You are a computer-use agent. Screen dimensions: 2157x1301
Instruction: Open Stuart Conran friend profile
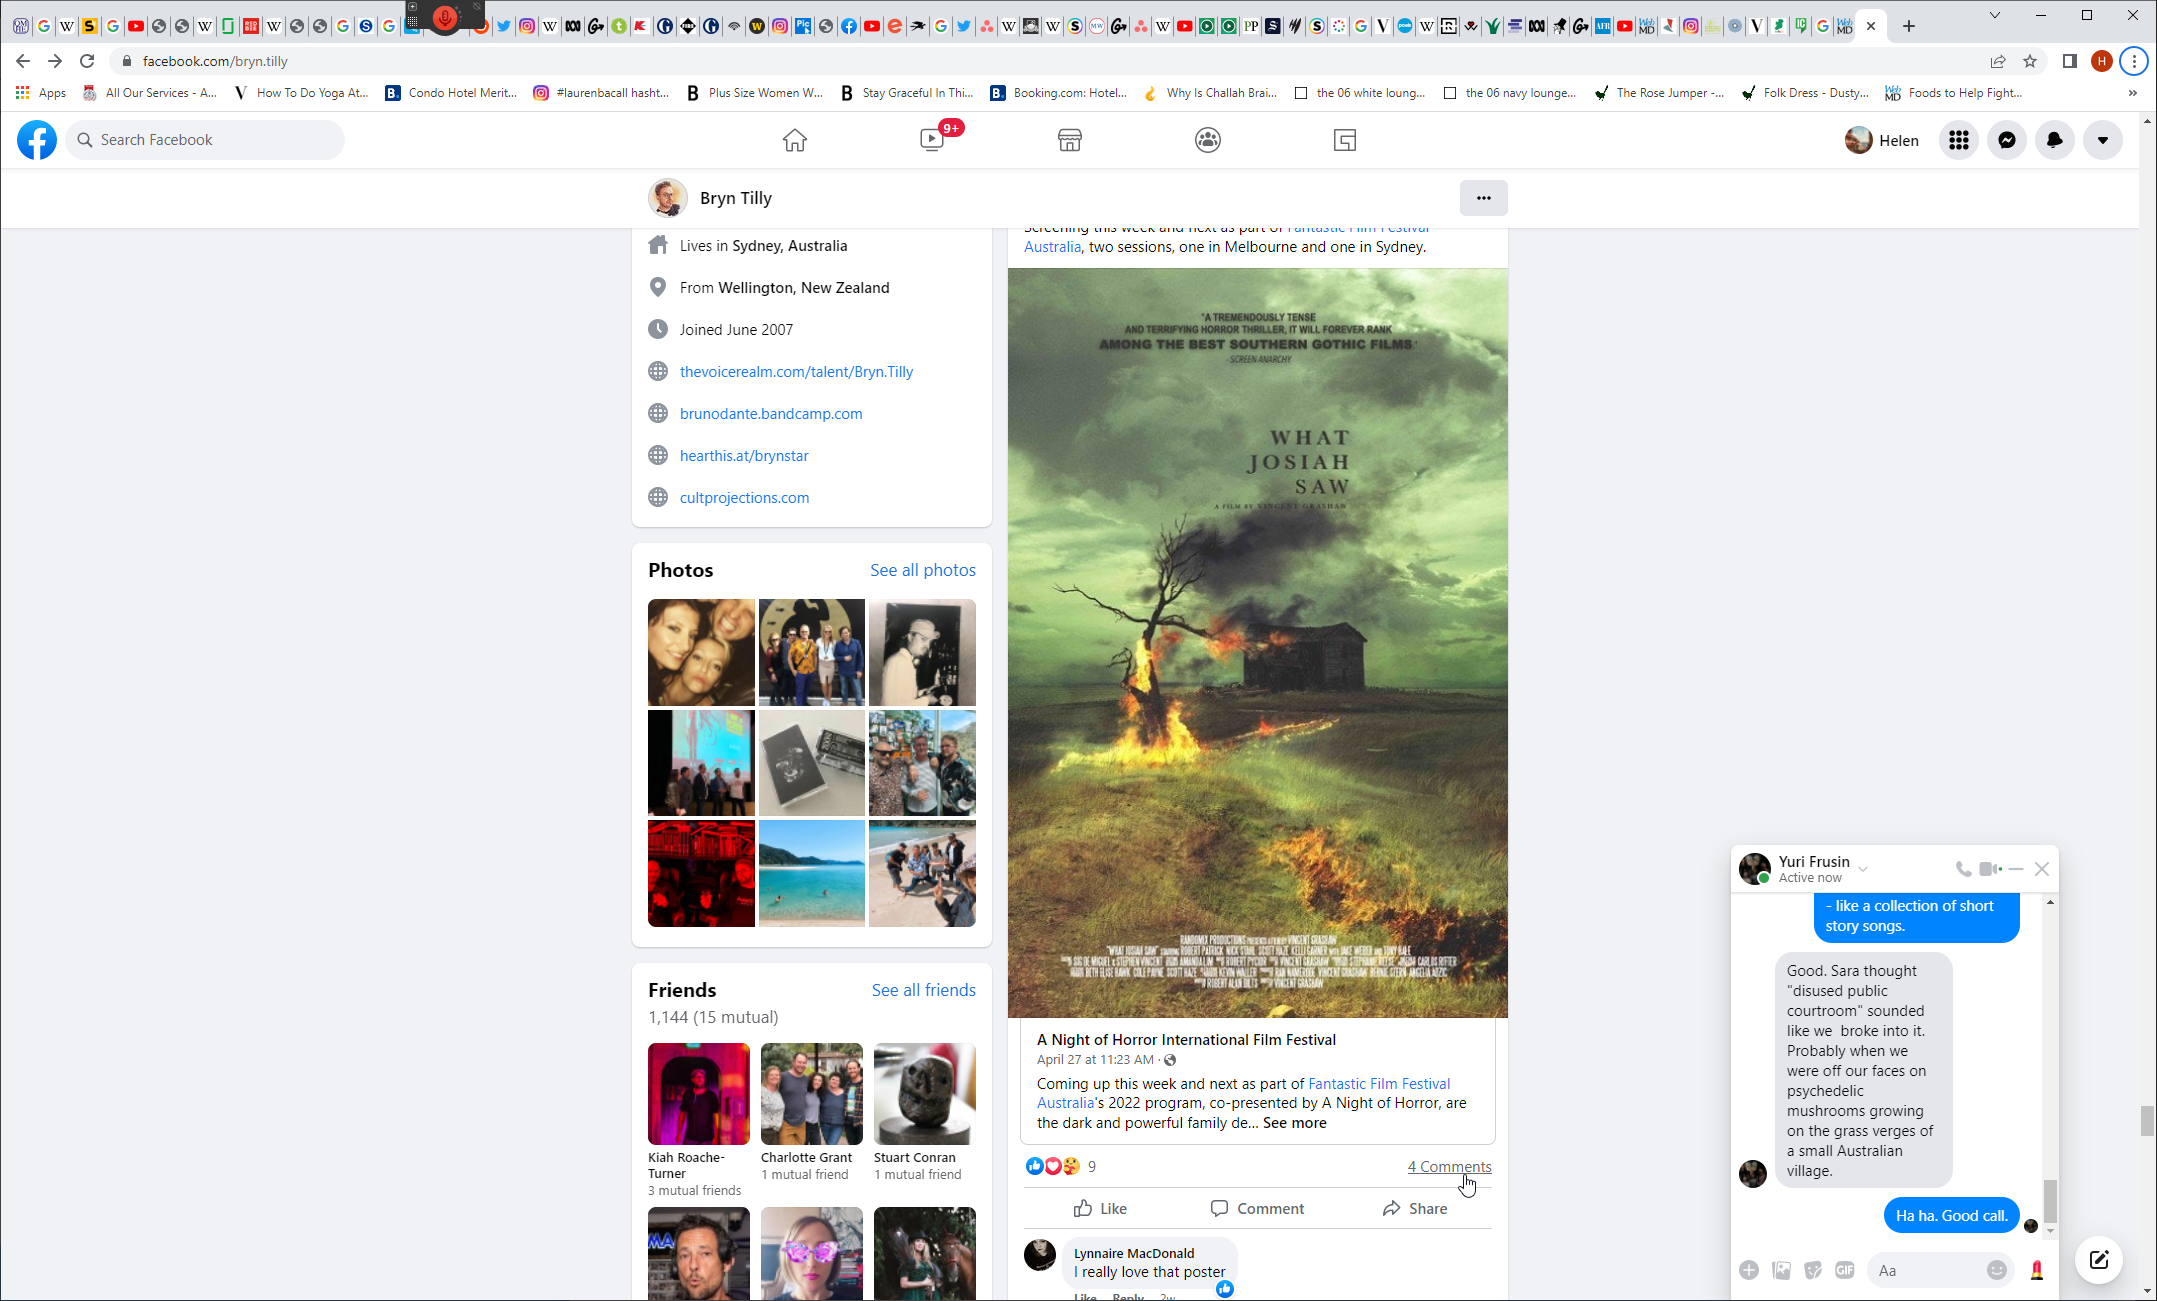pyautogui.click(x=924, y=1094)
